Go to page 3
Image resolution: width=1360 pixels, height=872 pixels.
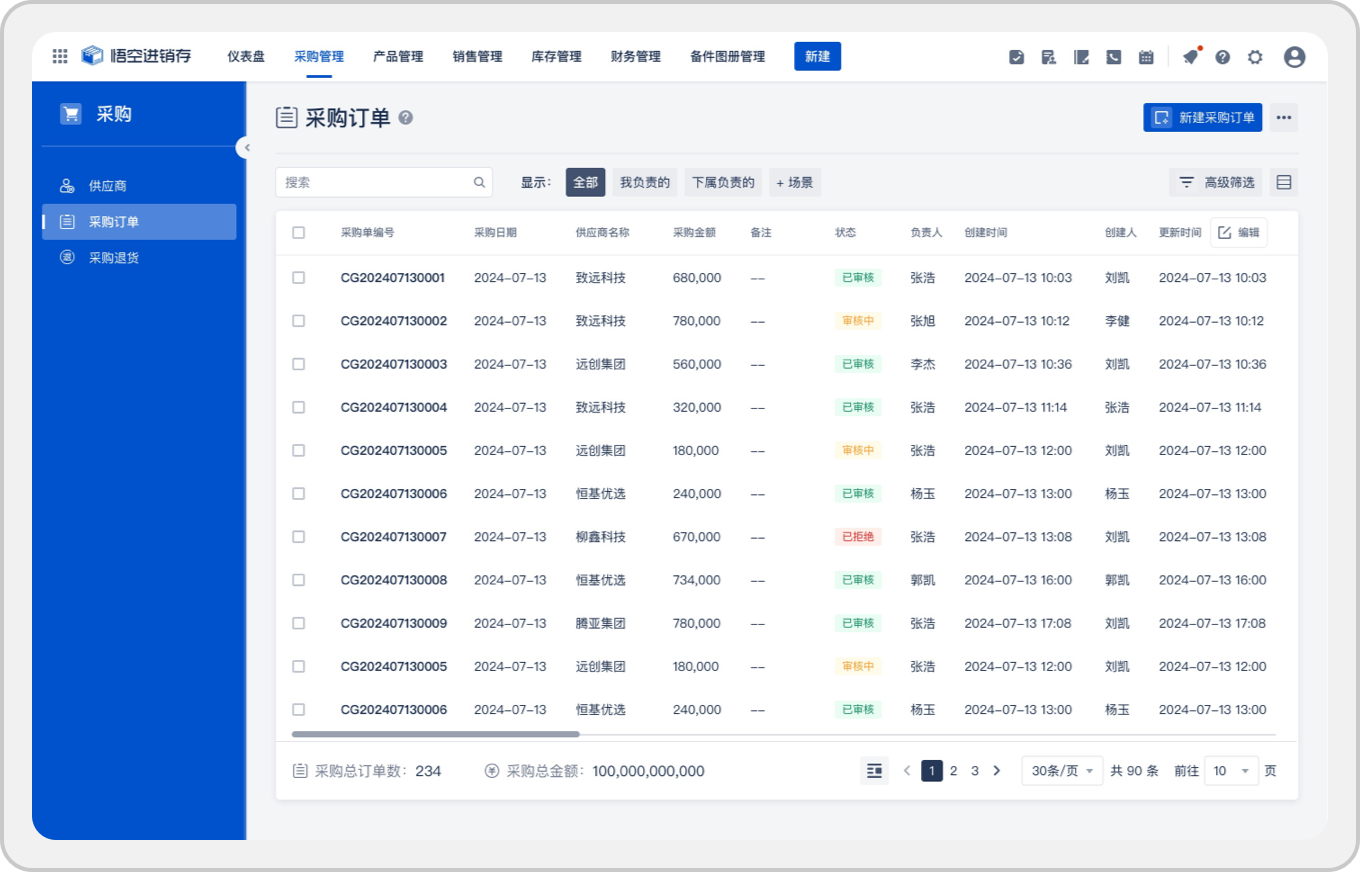[975, 770]
